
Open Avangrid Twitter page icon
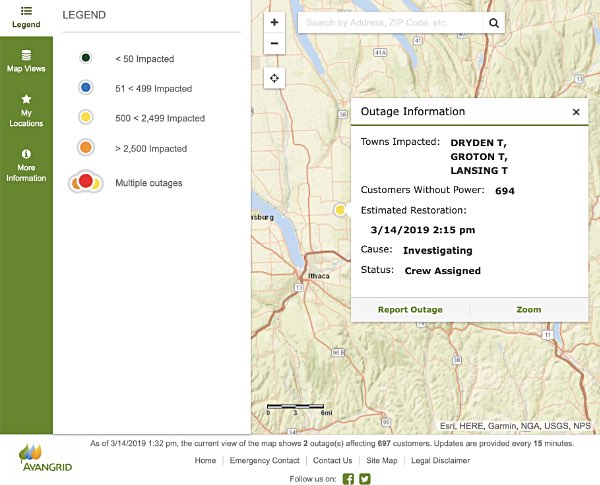(x=365, y=478)
